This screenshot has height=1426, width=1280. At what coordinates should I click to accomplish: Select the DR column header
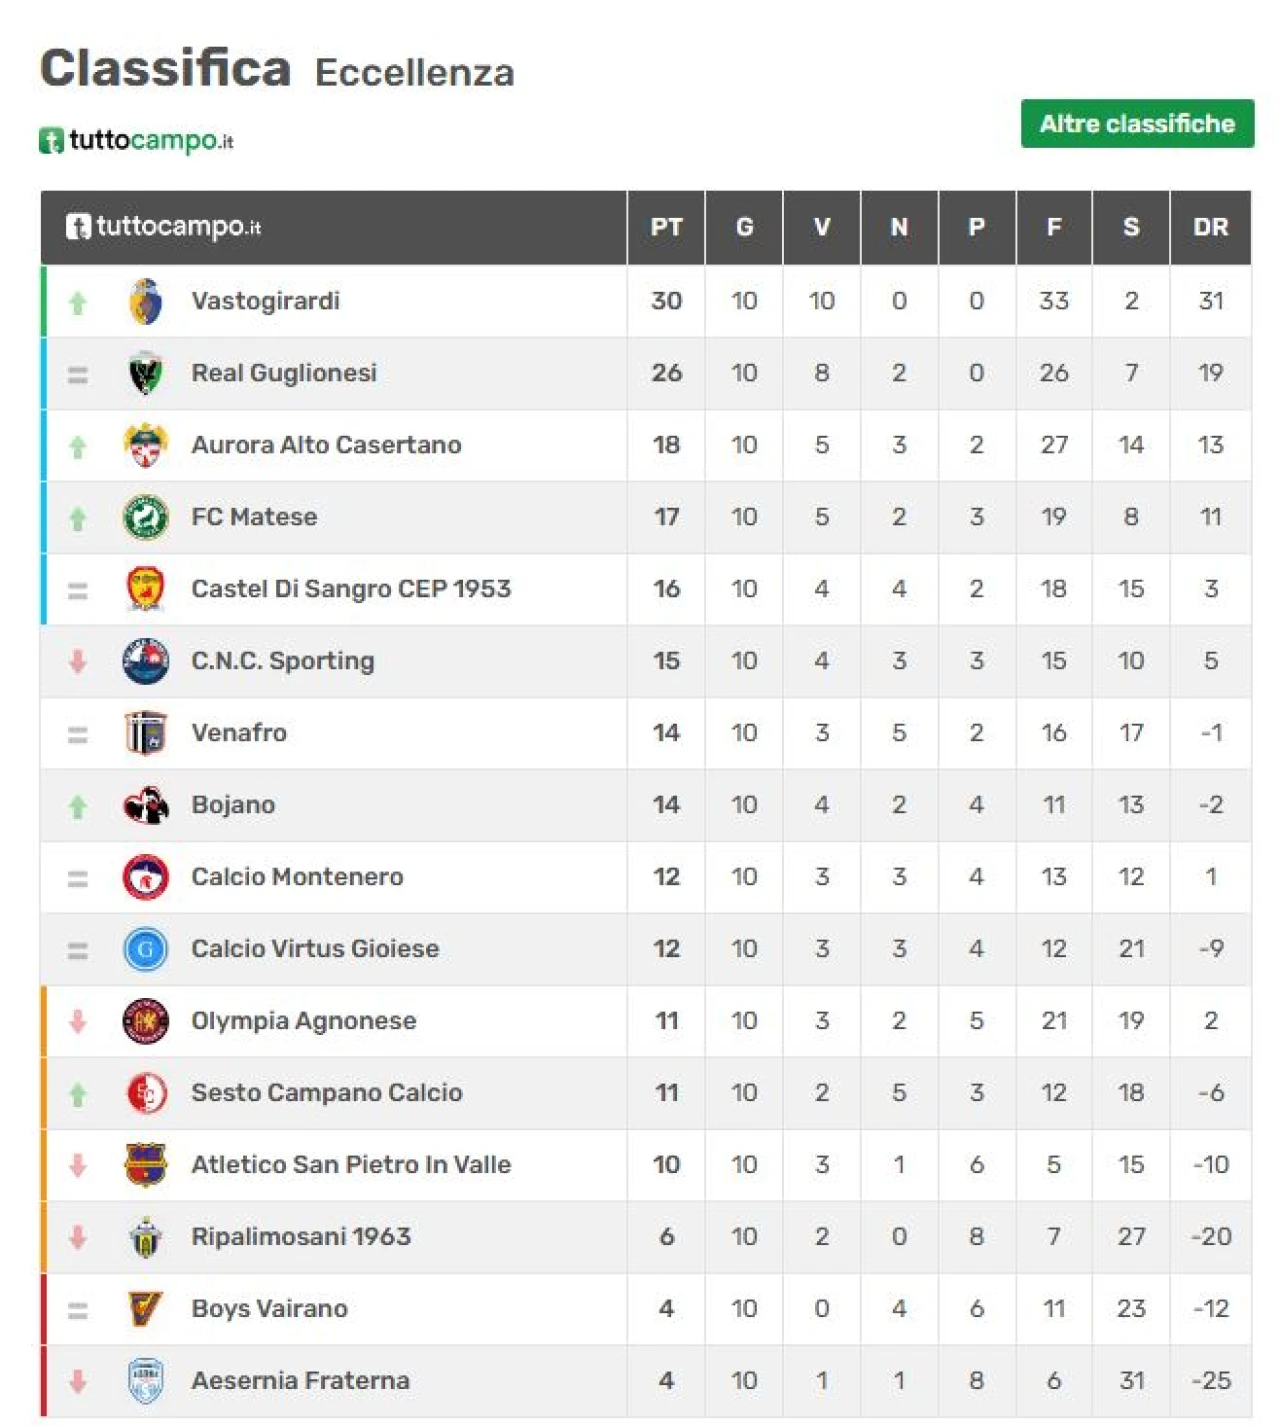1211,227
